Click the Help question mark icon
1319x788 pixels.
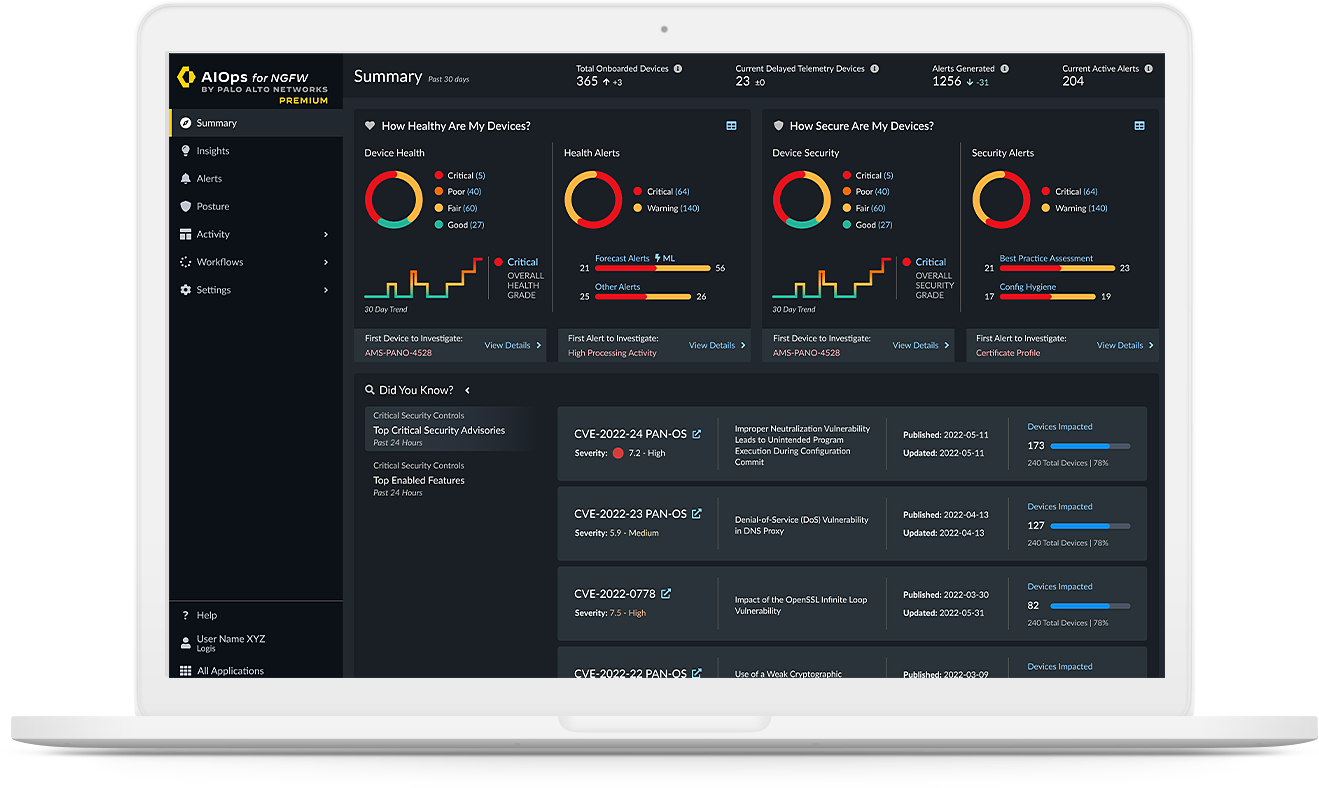point(185,615)
